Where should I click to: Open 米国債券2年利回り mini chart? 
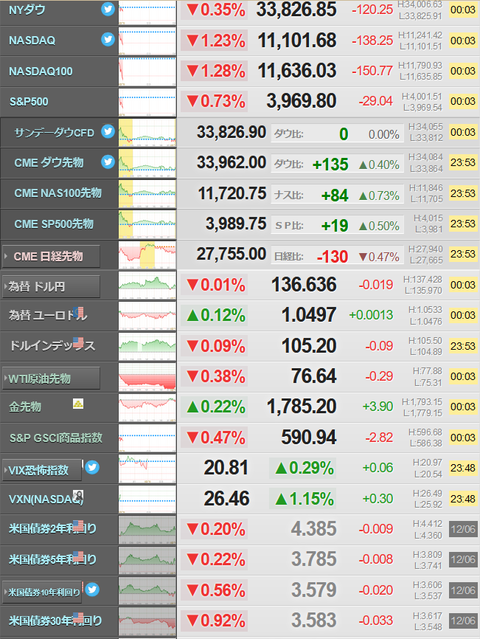[x=148, y=530]
